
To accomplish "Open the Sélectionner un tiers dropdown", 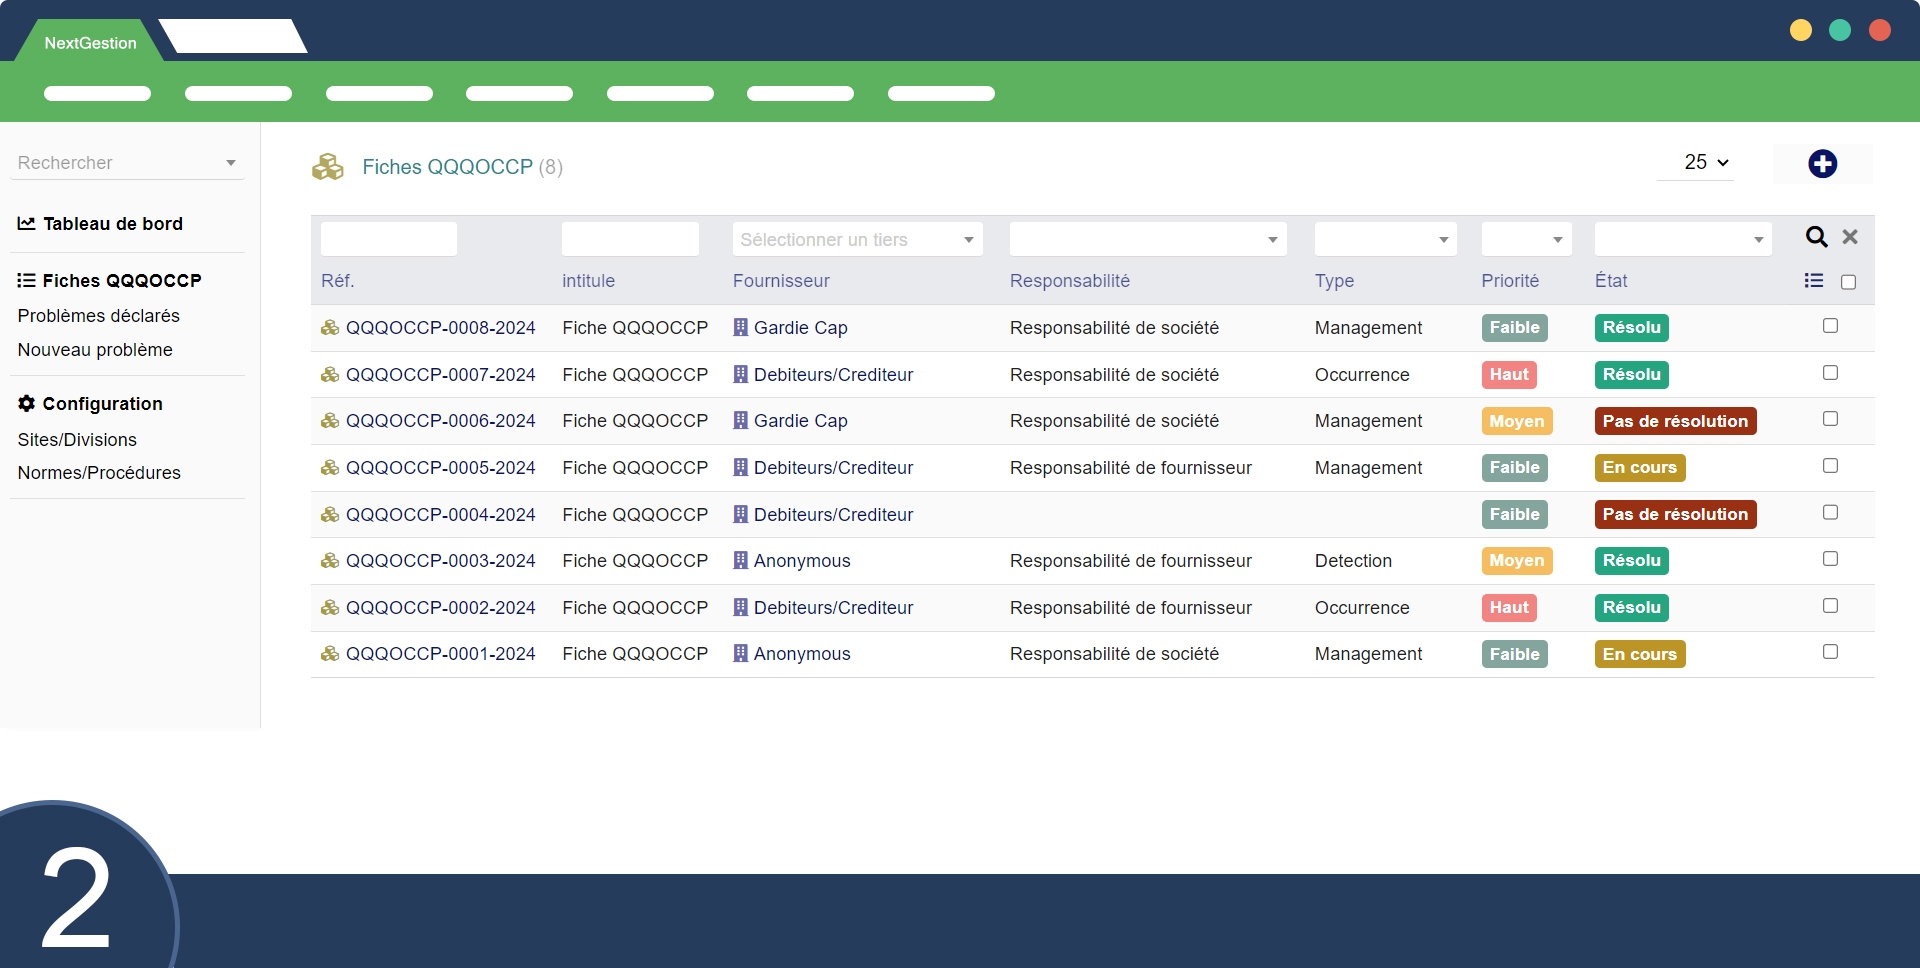I will [x=857, y=240].
